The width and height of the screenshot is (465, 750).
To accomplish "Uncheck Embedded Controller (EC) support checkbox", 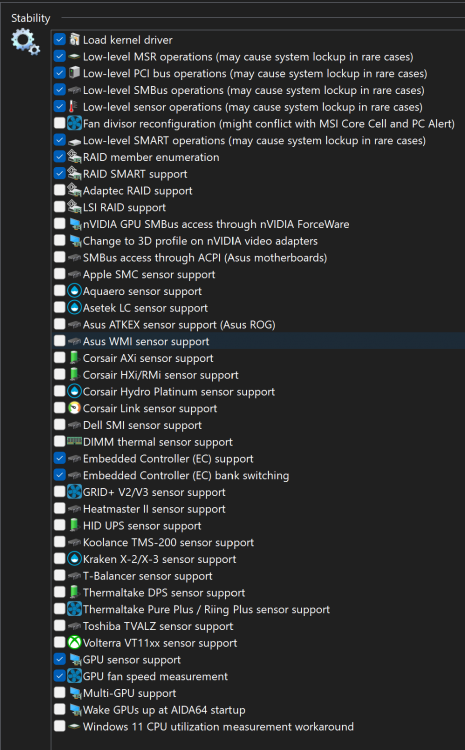I will coord(59,458).
